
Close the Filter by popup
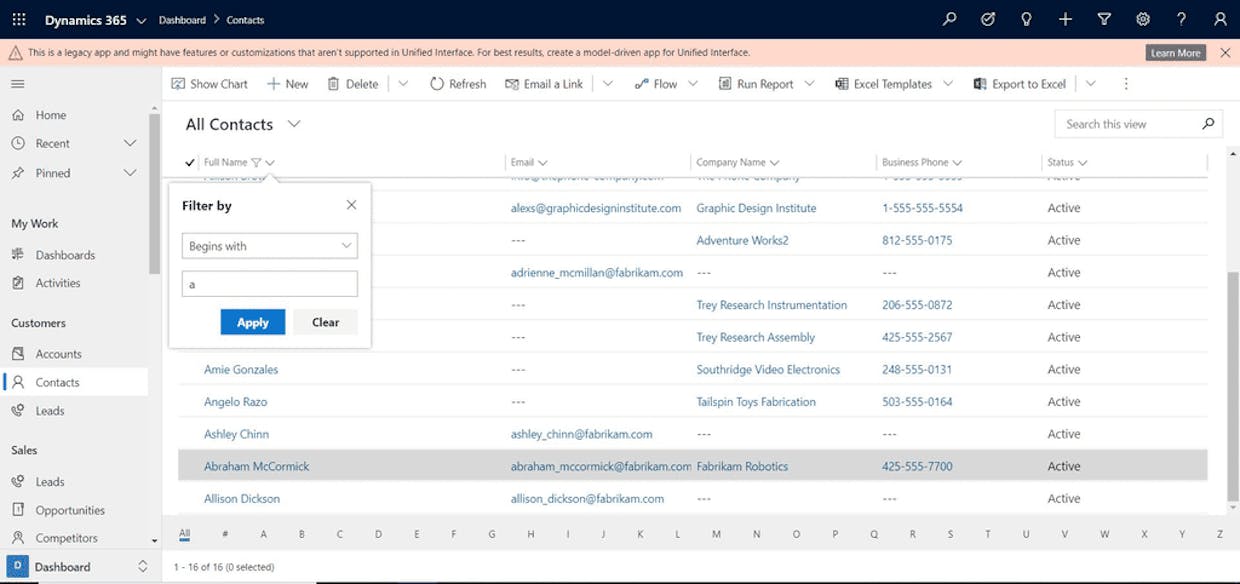click(x=351, y=205)
